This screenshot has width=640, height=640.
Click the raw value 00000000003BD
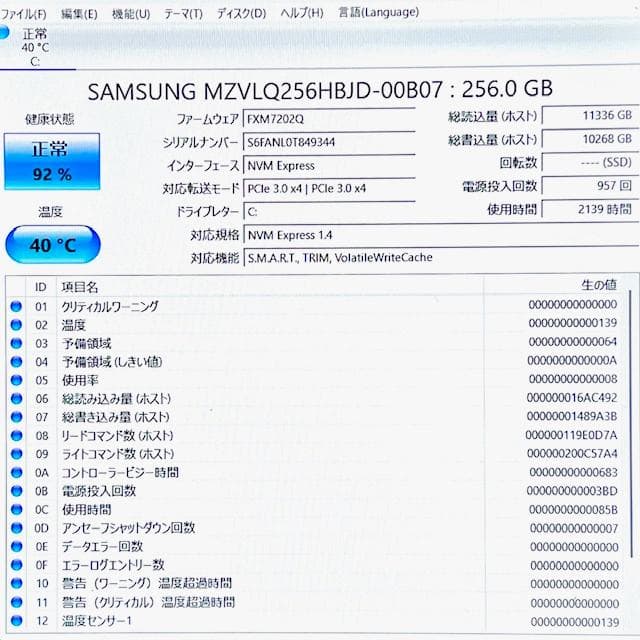572,490
